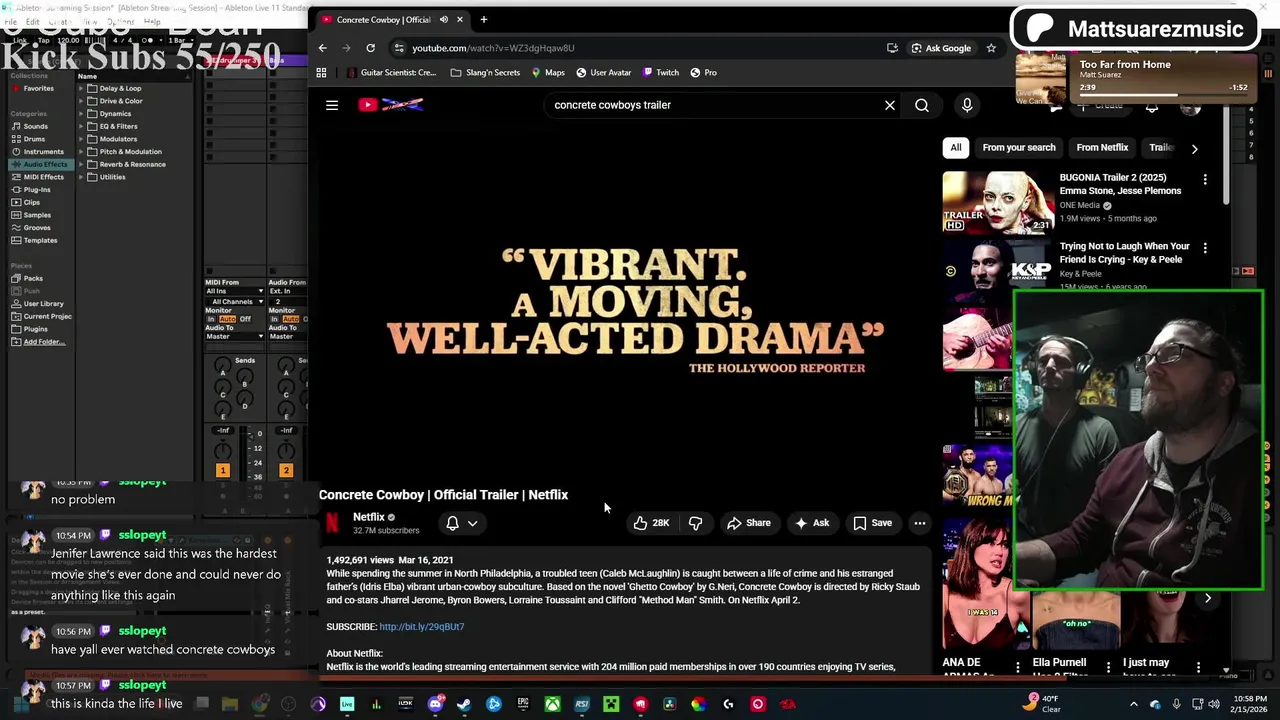Open the YouTube hamburger guide menu
1280x720 pixels.
point(332,105)
